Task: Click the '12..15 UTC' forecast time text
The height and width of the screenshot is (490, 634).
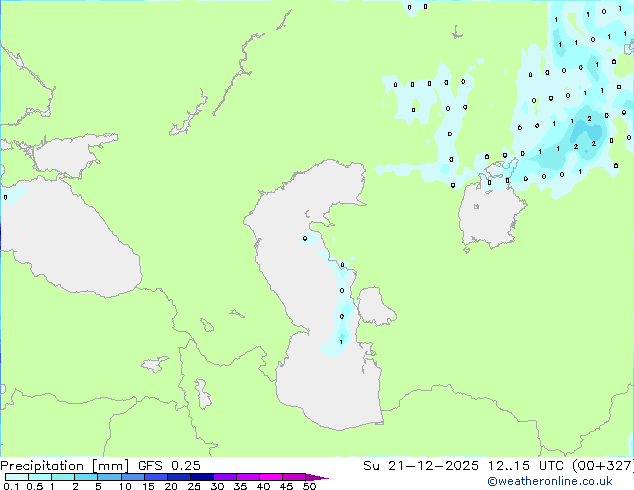Action: tap(525, 466)
